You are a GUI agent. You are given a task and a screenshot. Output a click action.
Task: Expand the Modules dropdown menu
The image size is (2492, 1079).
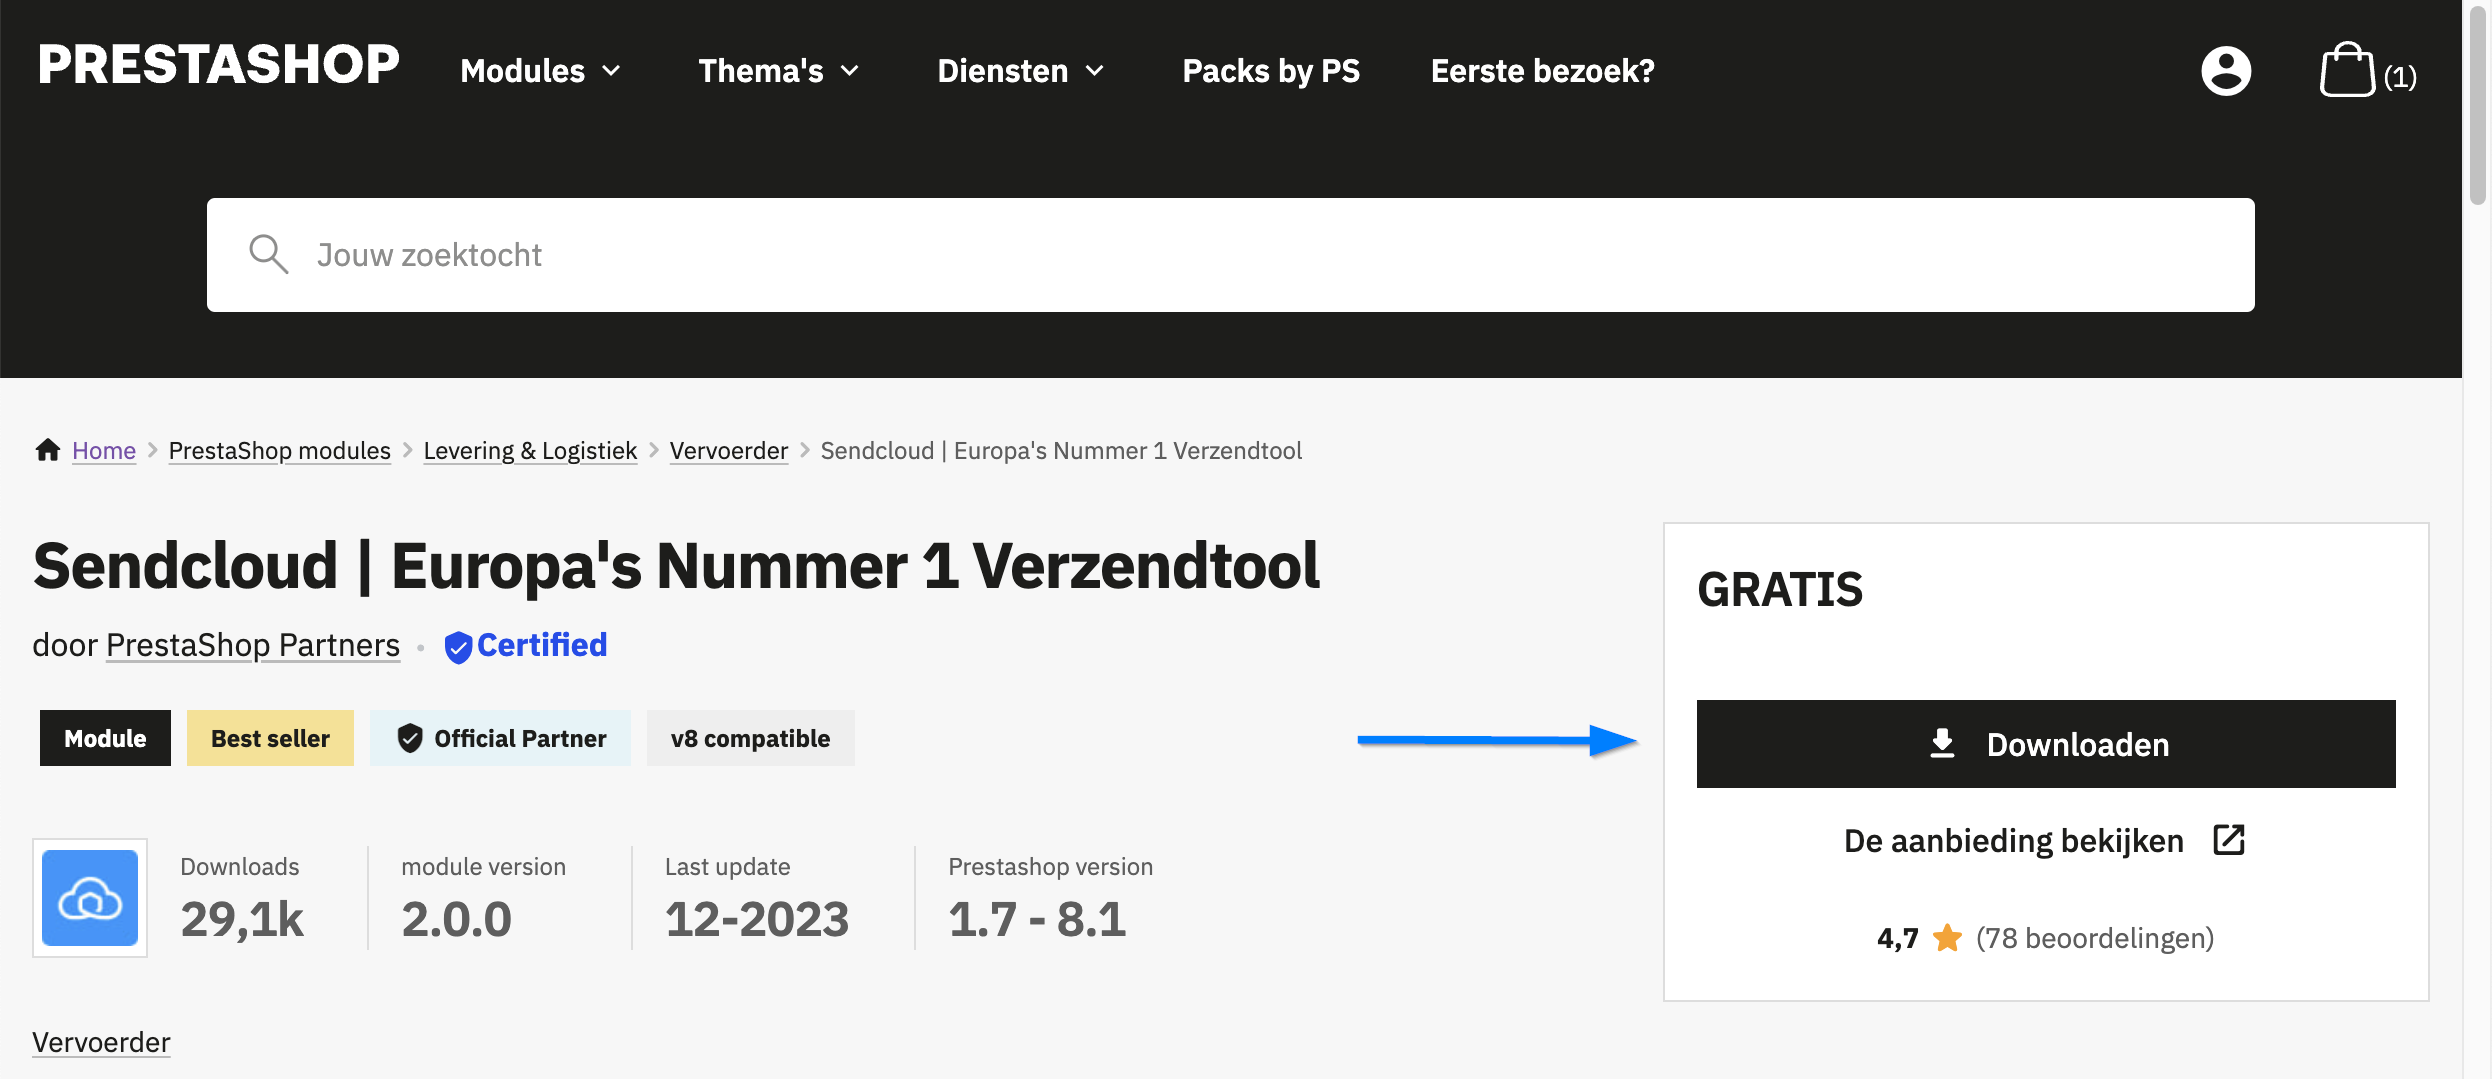click(x=541, y=71)
